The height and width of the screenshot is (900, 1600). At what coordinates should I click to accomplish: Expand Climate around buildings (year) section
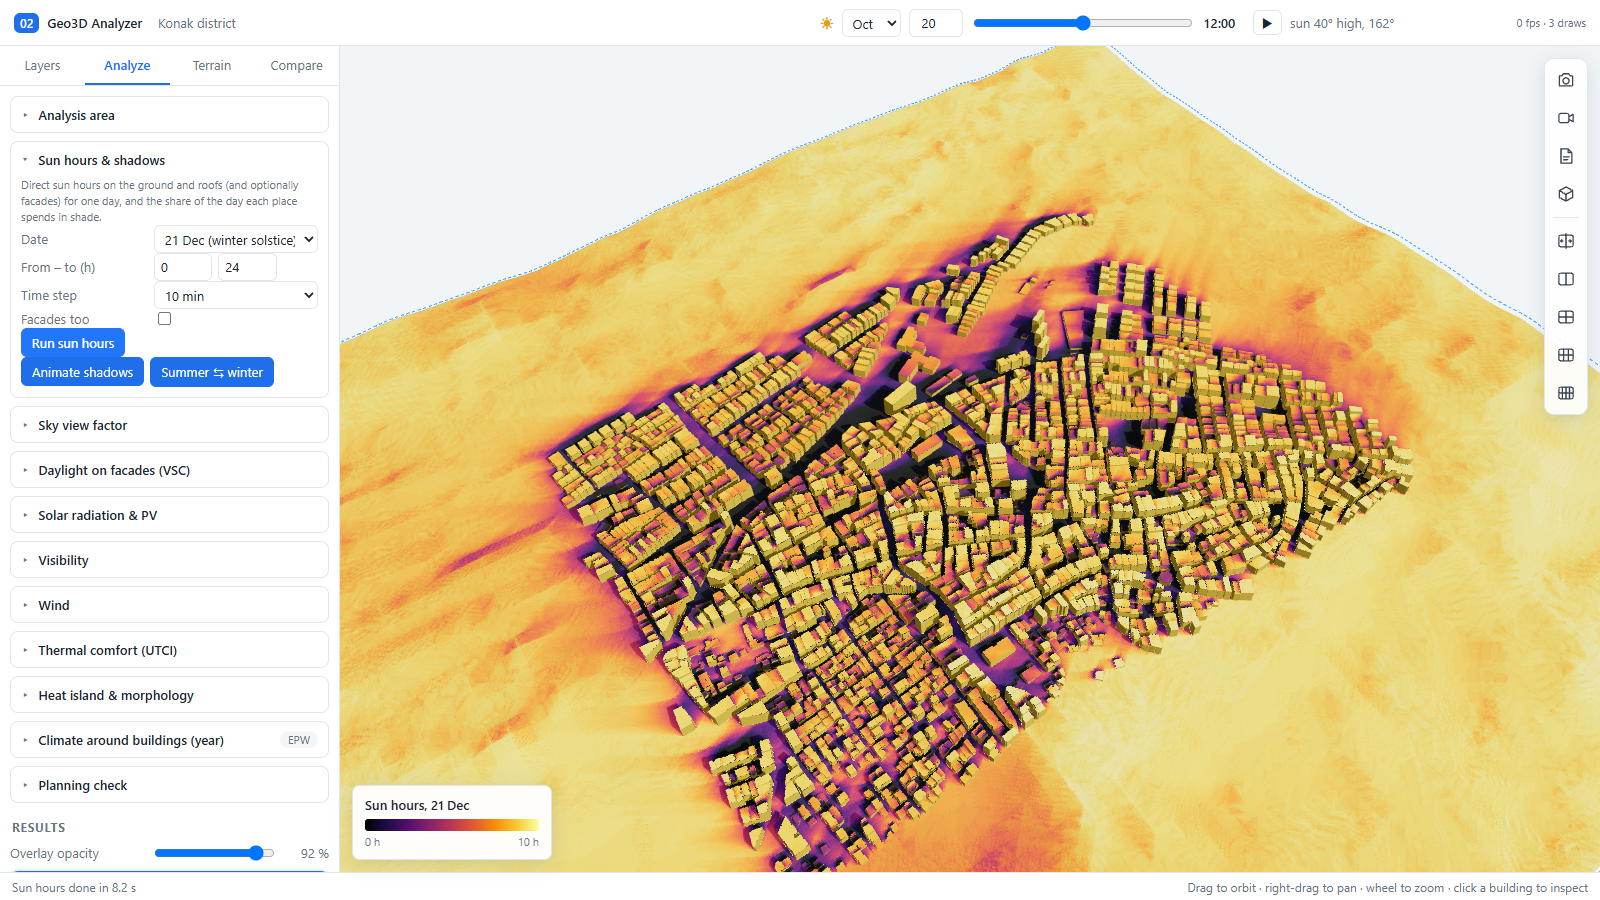click(169, 740)
